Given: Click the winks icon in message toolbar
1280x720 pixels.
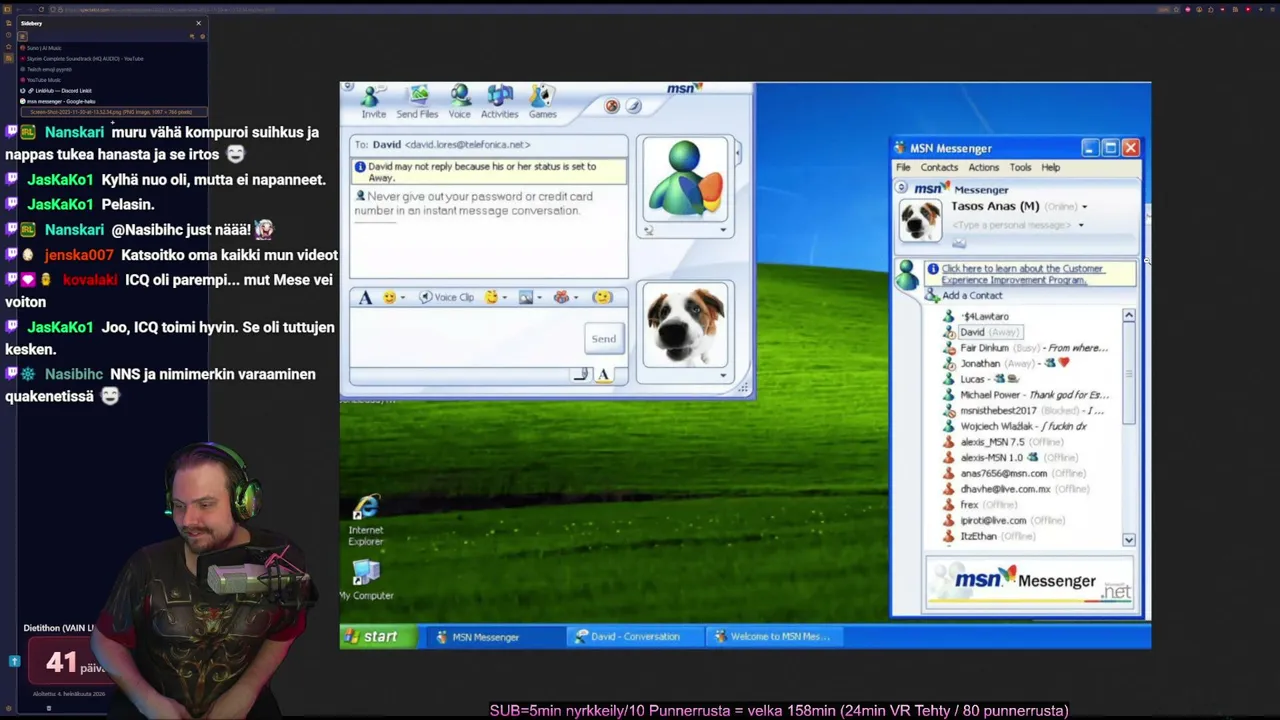Looking at the screenshot, I should [x=491, y=297].
